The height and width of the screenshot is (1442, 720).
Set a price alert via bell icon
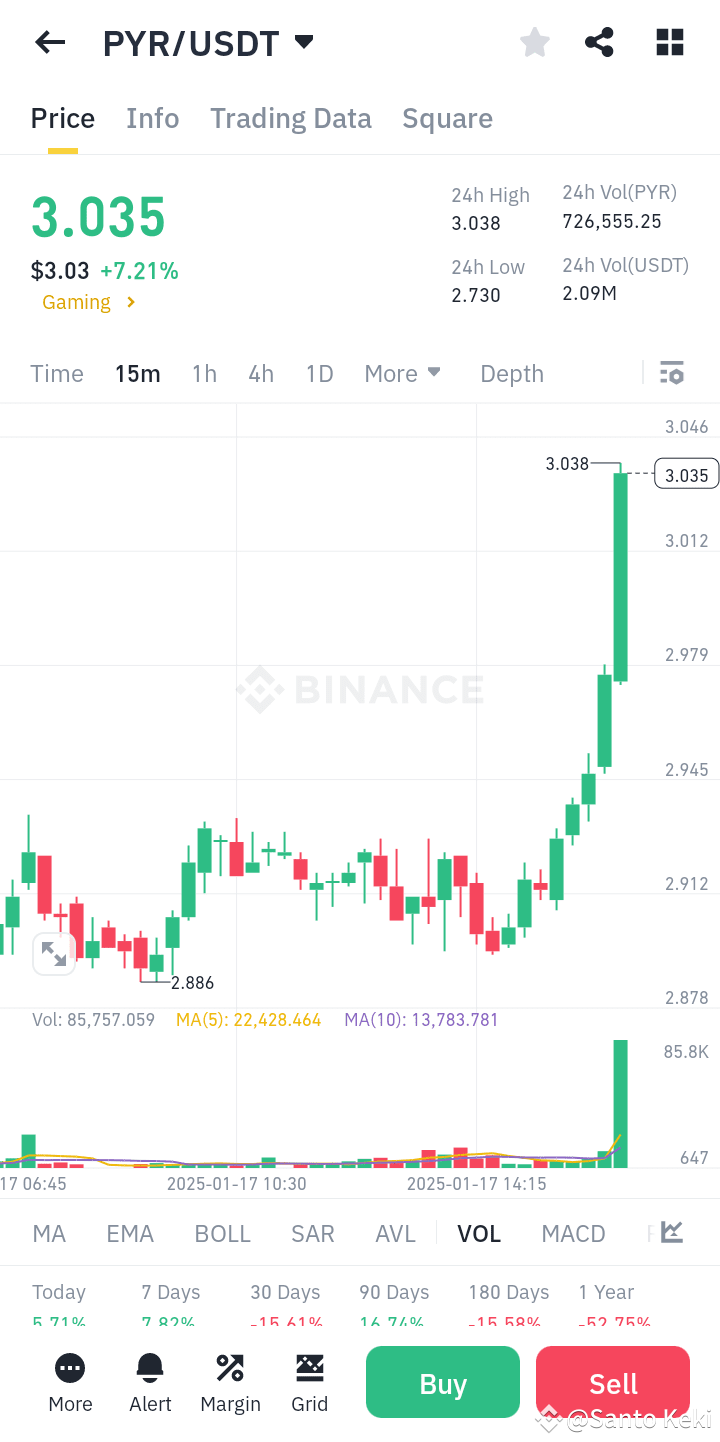(150, 1382)
